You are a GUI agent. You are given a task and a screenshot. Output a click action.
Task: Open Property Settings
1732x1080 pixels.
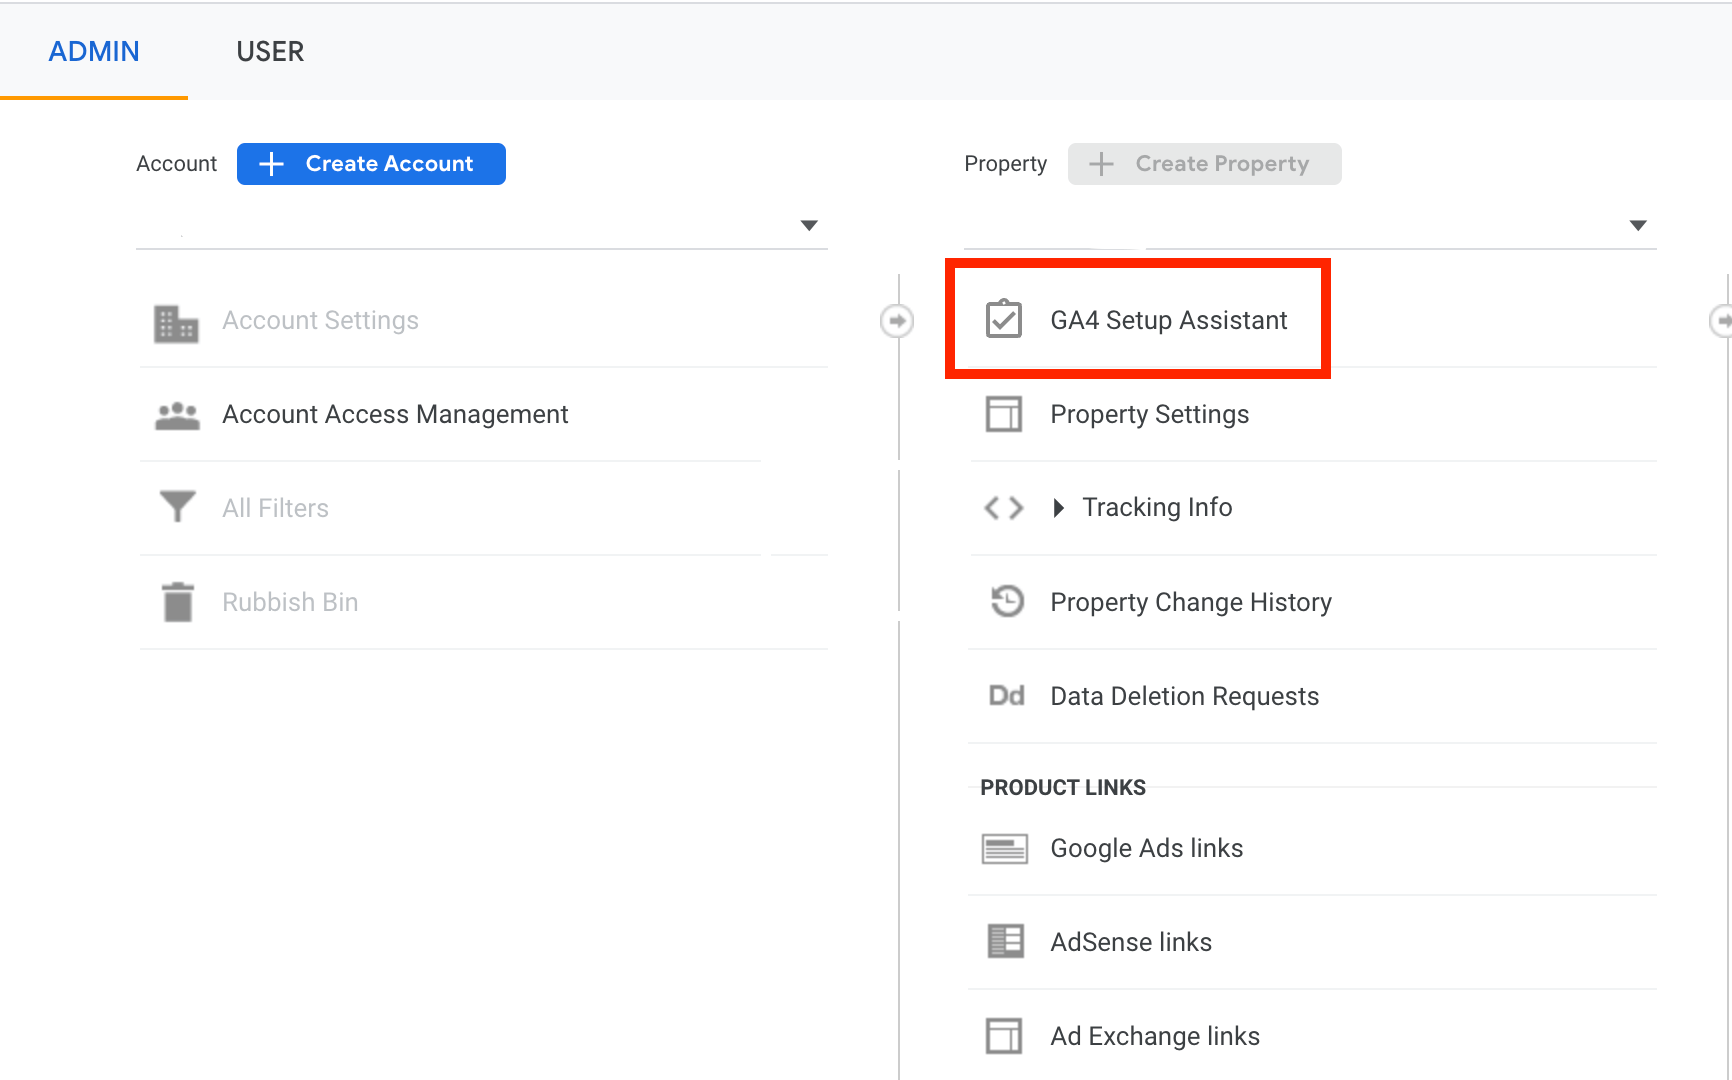point(1149,414)
